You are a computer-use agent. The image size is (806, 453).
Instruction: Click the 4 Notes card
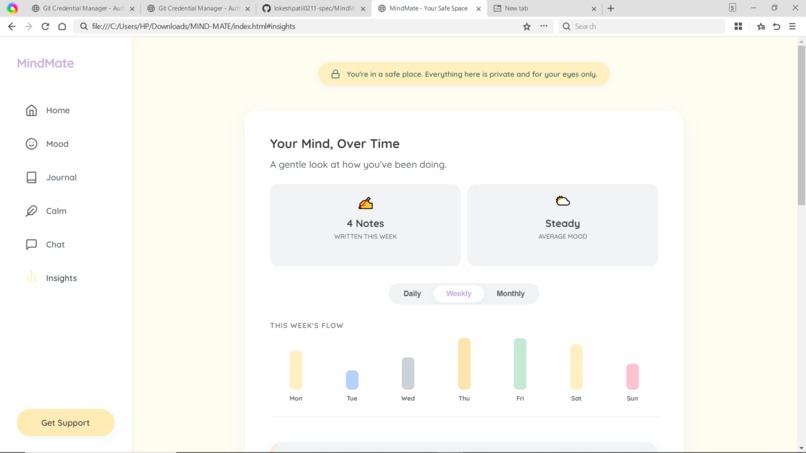365,225
